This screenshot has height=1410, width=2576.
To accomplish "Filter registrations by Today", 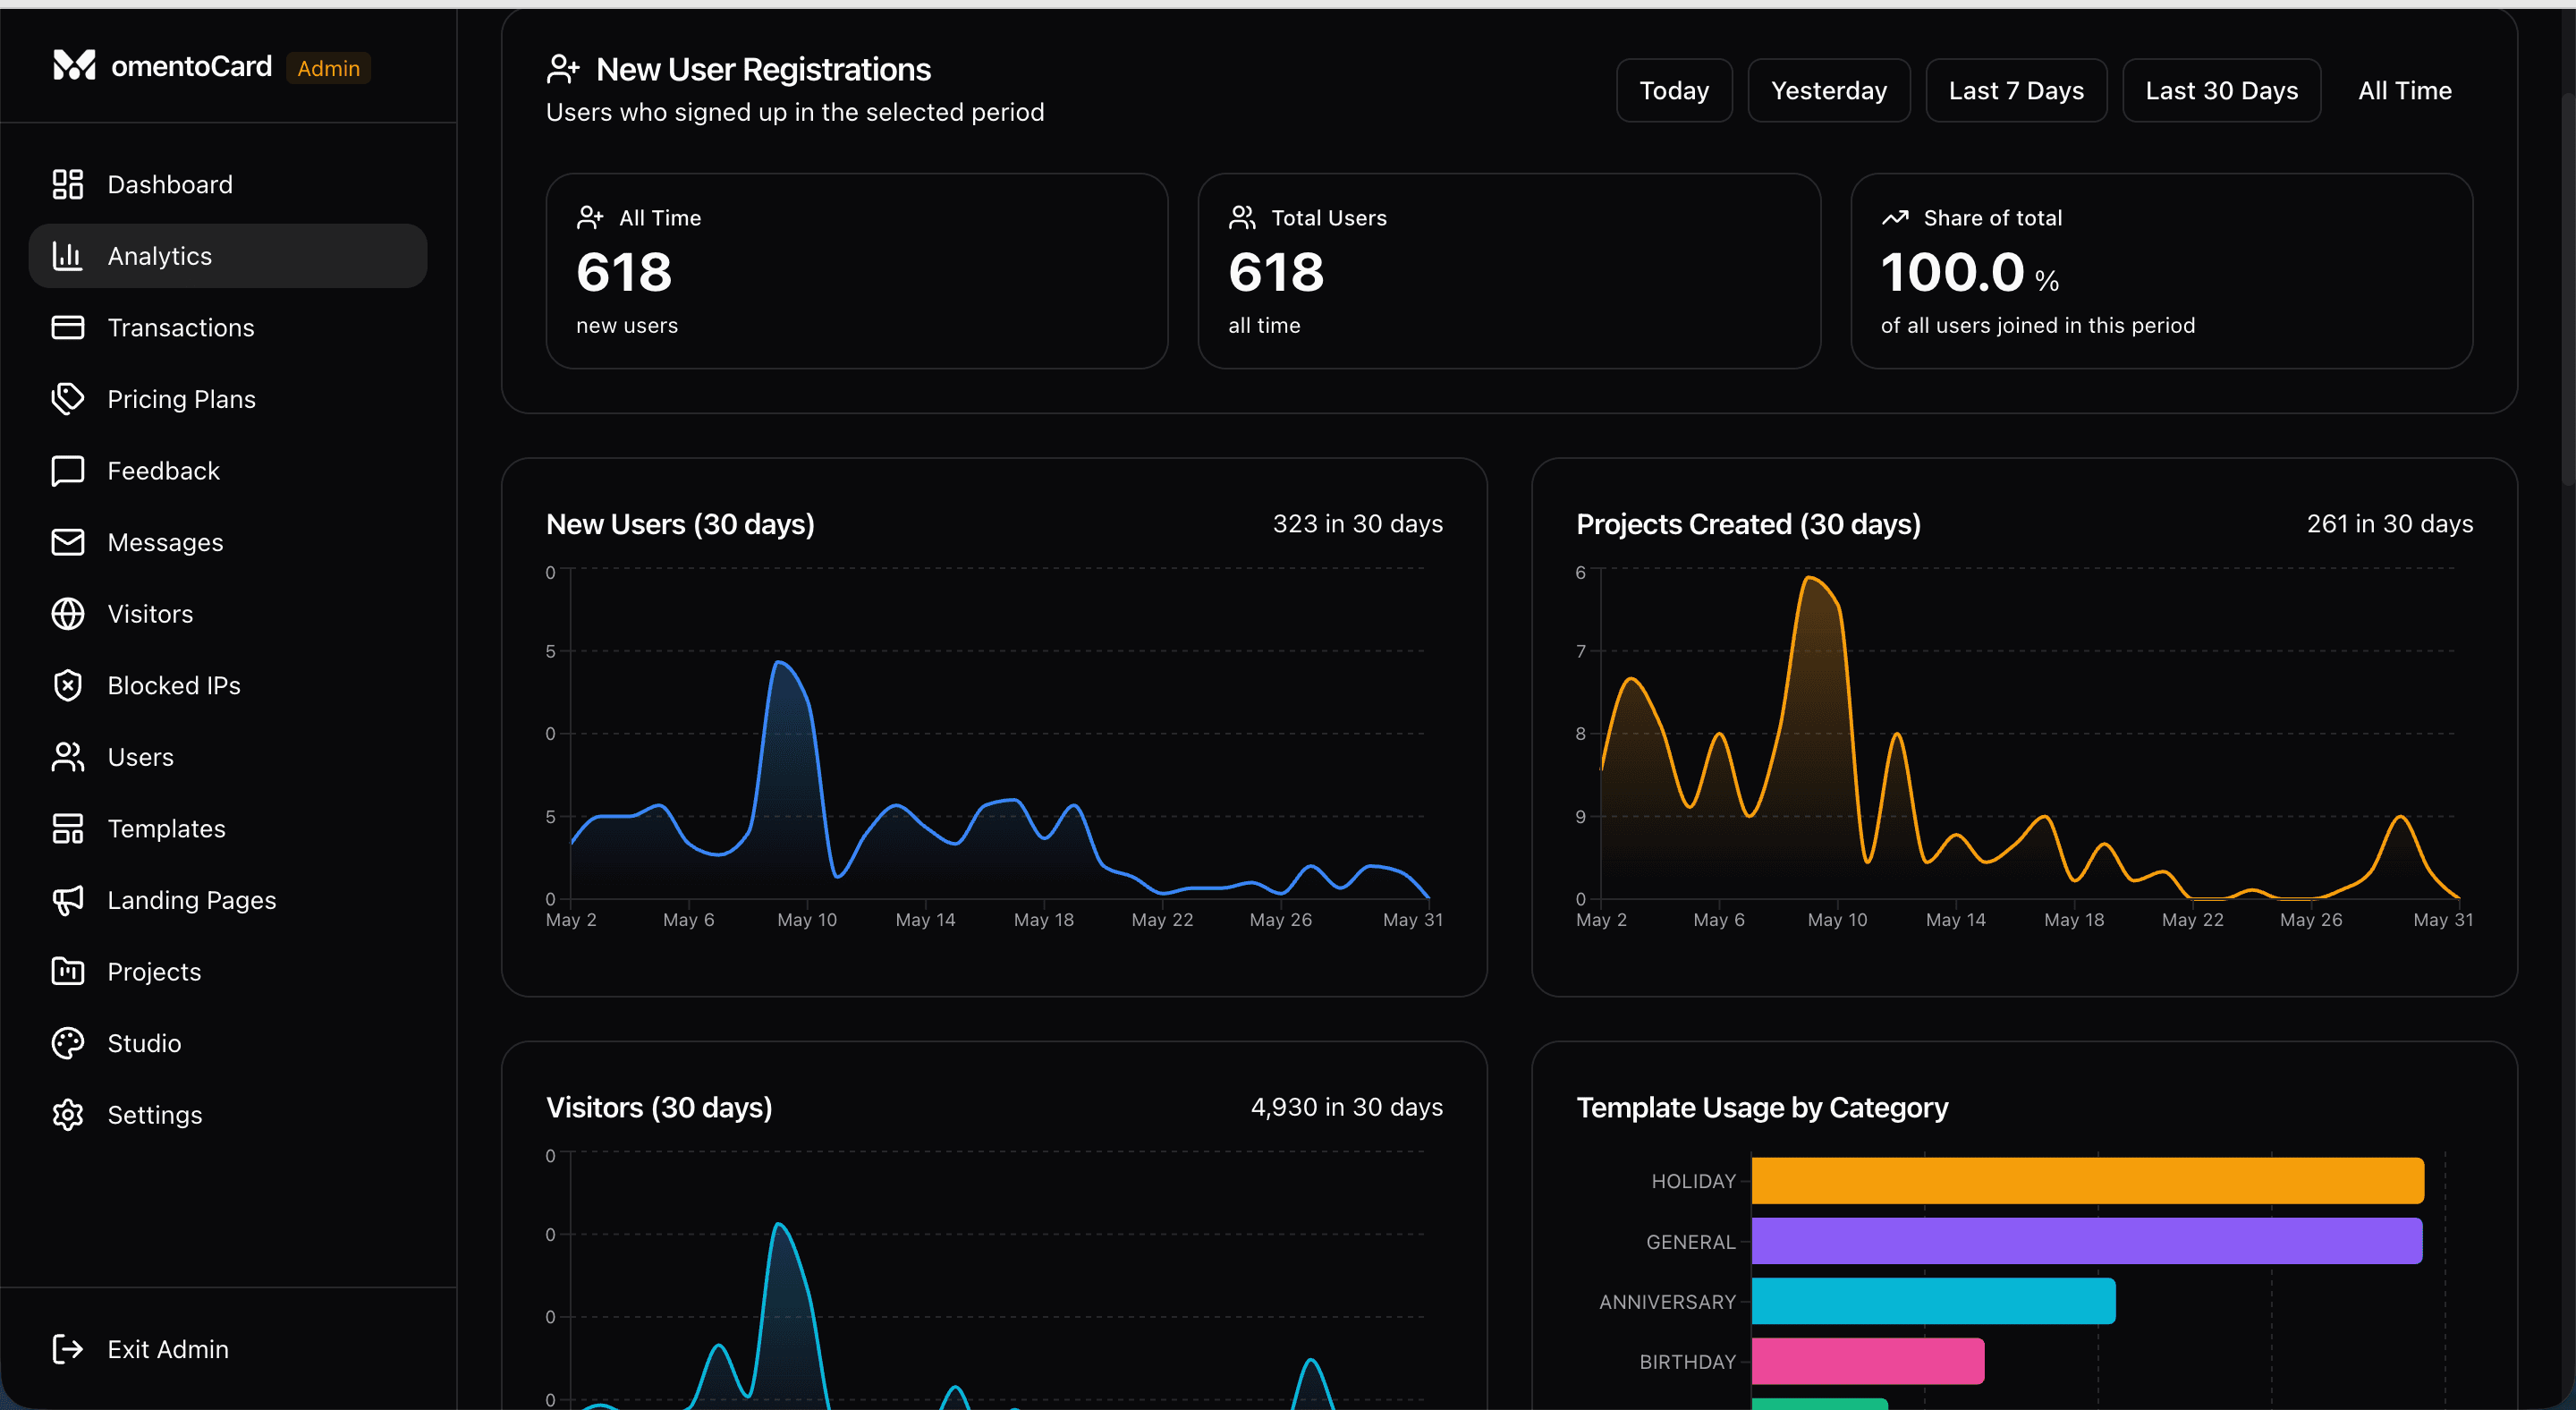I will tap(1674, 90).
